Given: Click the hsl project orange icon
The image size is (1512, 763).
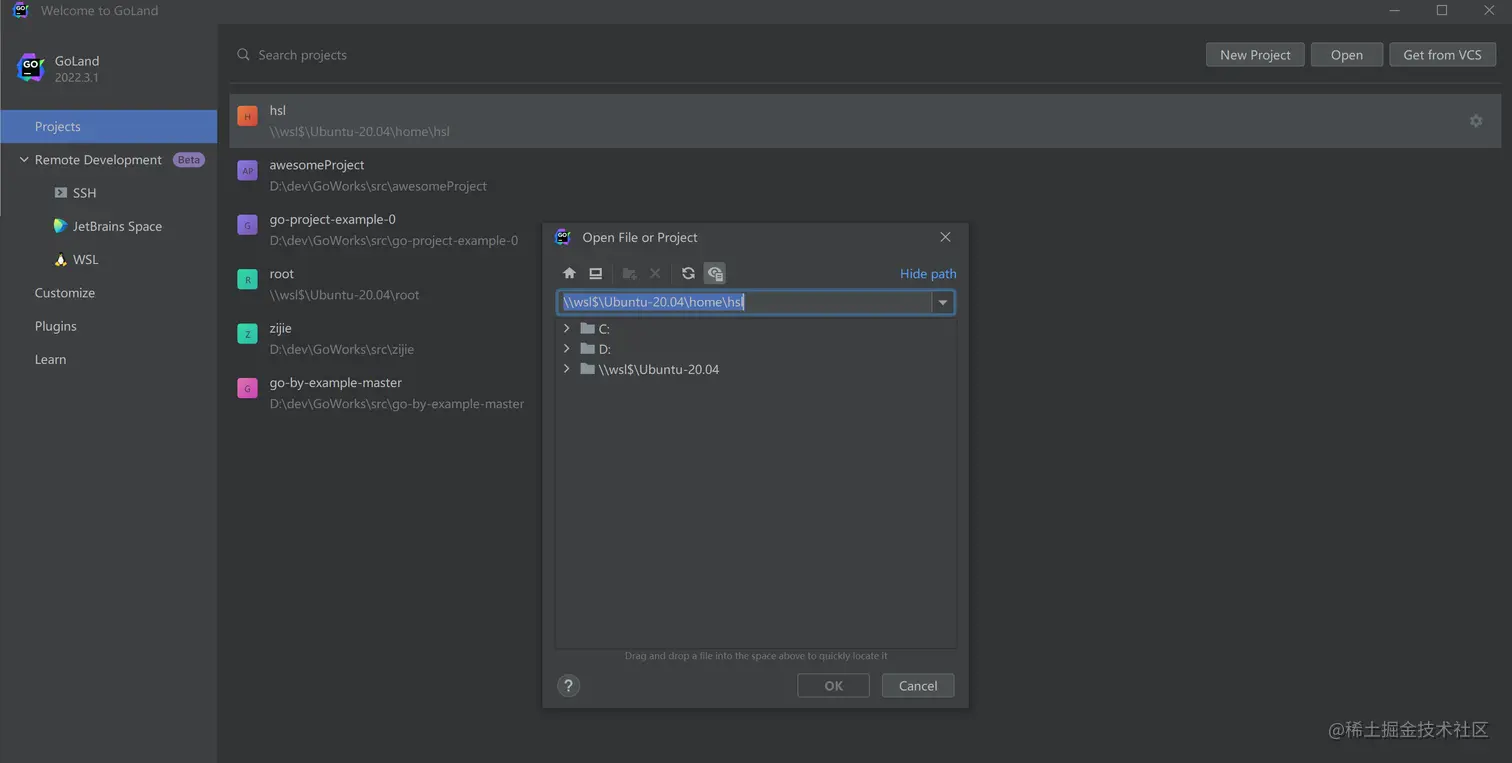Looking at the screenshot, I should point(247,117).
